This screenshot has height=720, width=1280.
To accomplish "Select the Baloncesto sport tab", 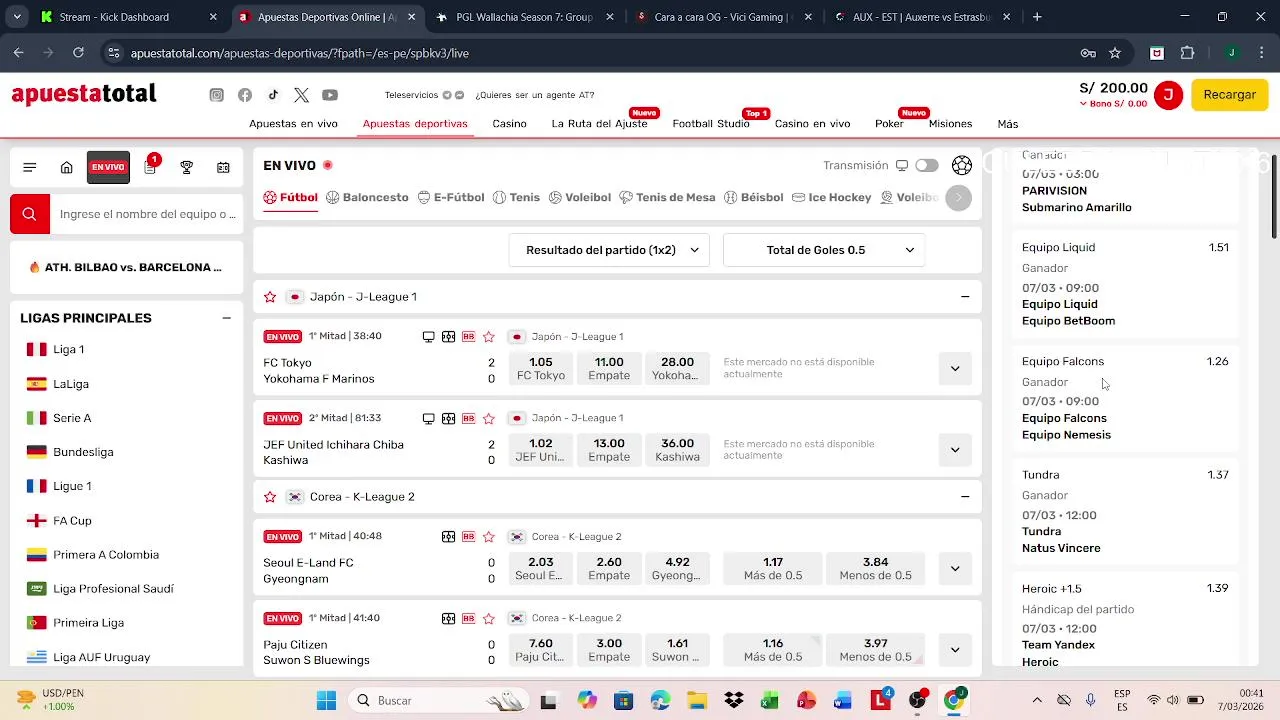I will coord(367,198).
